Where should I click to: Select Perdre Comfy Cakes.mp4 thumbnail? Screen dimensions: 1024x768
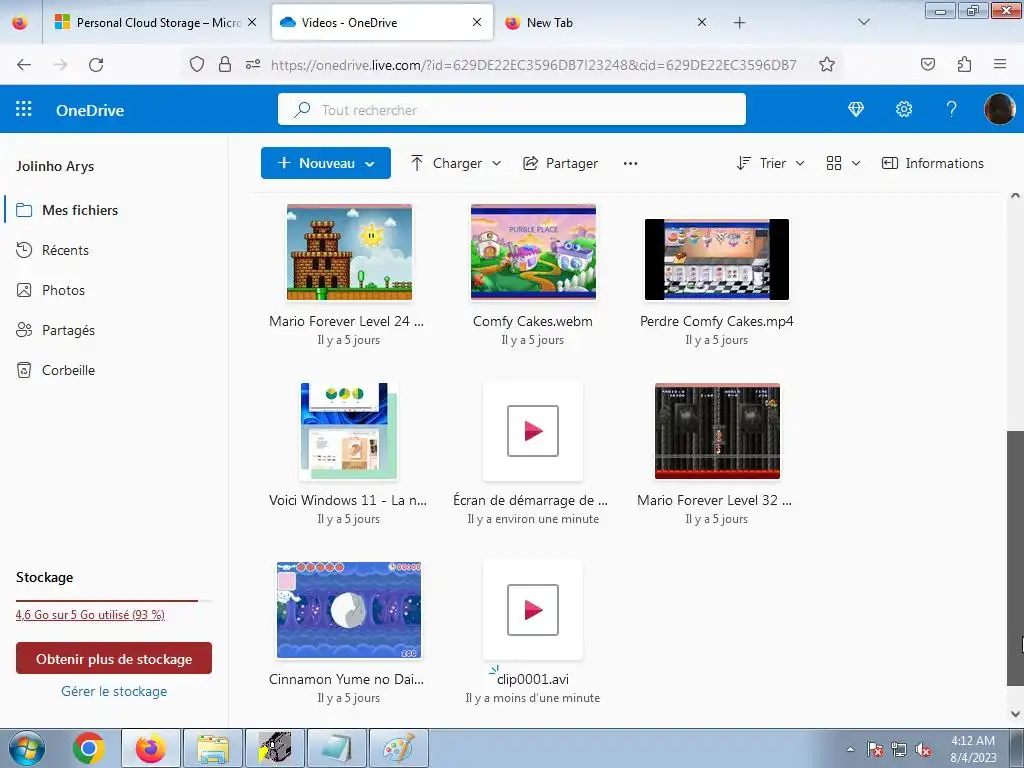716,259
